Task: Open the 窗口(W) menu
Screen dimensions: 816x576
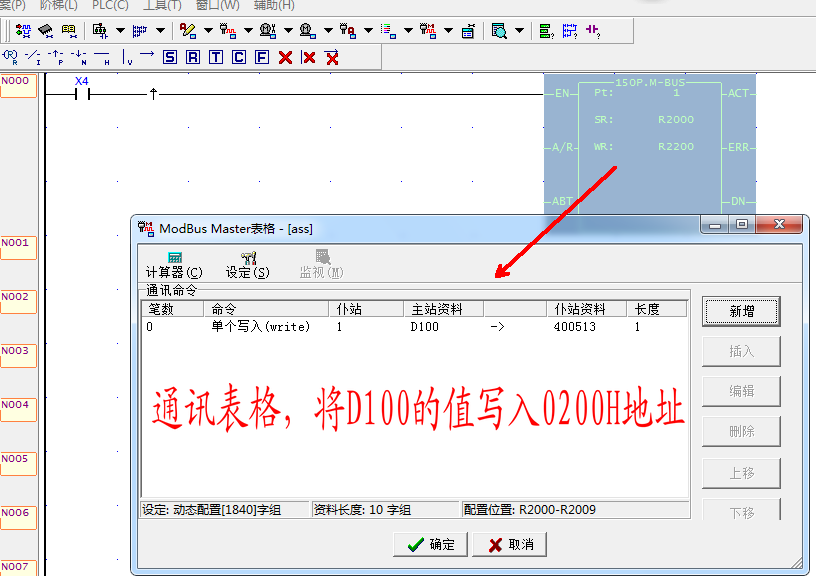Action: (x=217, y=5)
